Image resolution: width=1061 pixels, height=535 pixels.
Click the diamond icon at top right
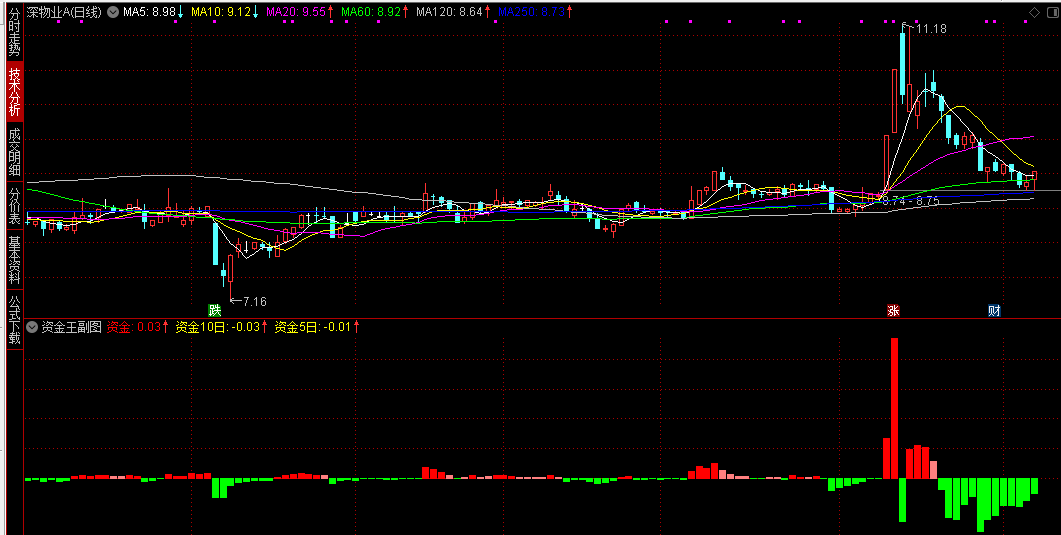[x=1034, y=12]
